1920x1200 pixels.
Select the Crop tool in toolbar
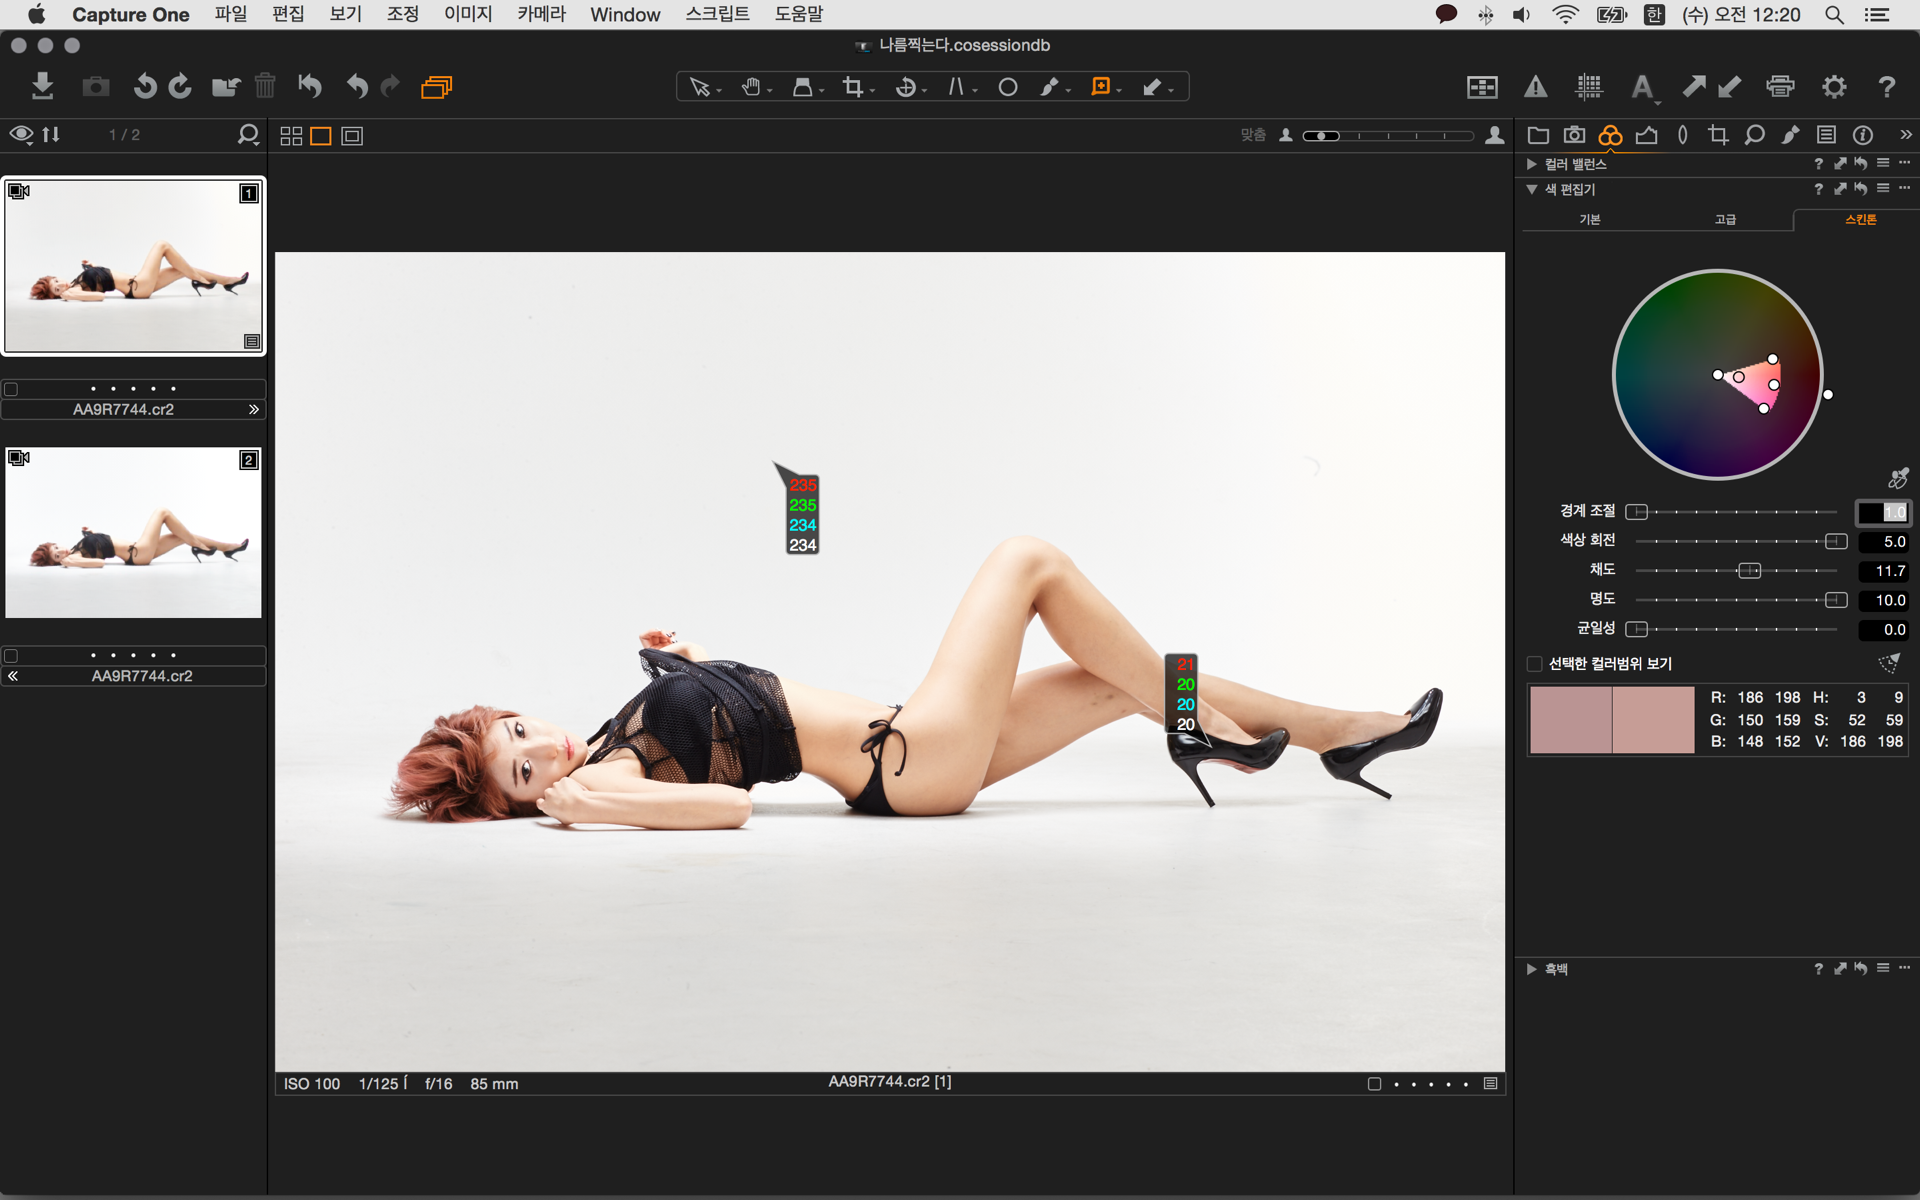pyautogui.click(x=852, y=87)
